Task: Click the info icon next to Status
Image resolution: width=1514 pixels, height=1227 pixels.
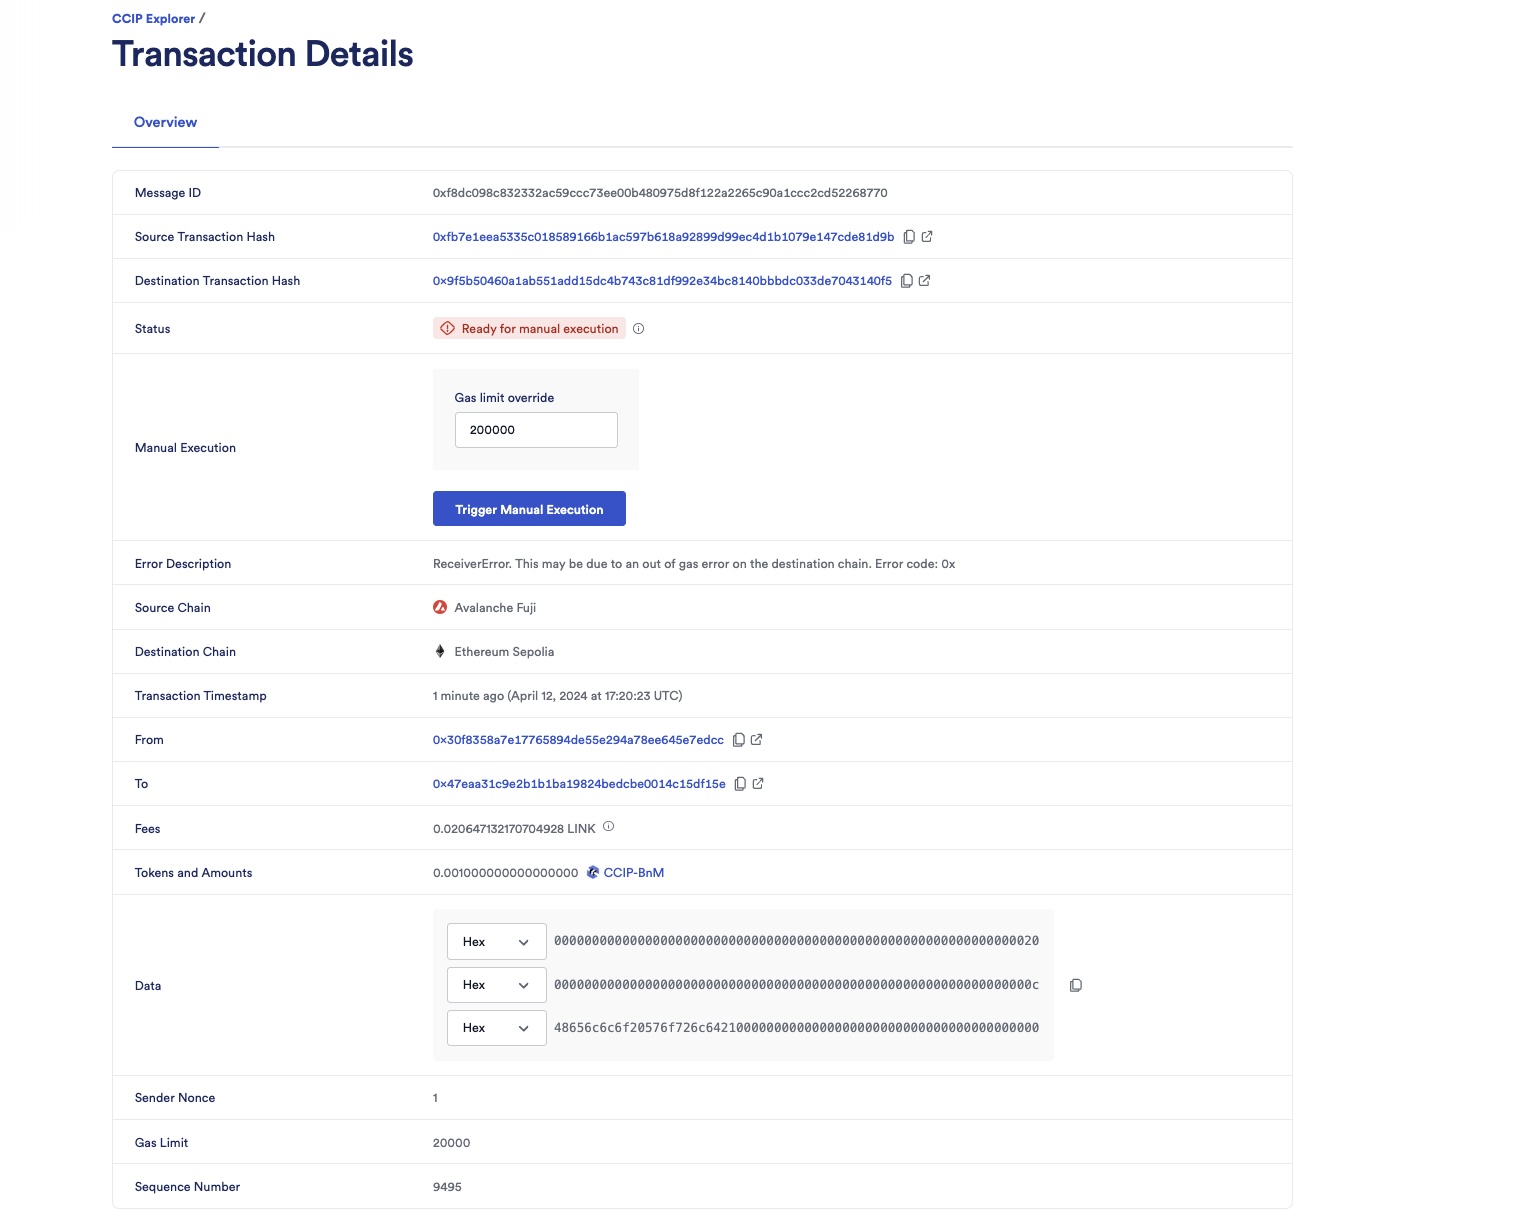Action: pyautogui.click(x=639, y=329)
